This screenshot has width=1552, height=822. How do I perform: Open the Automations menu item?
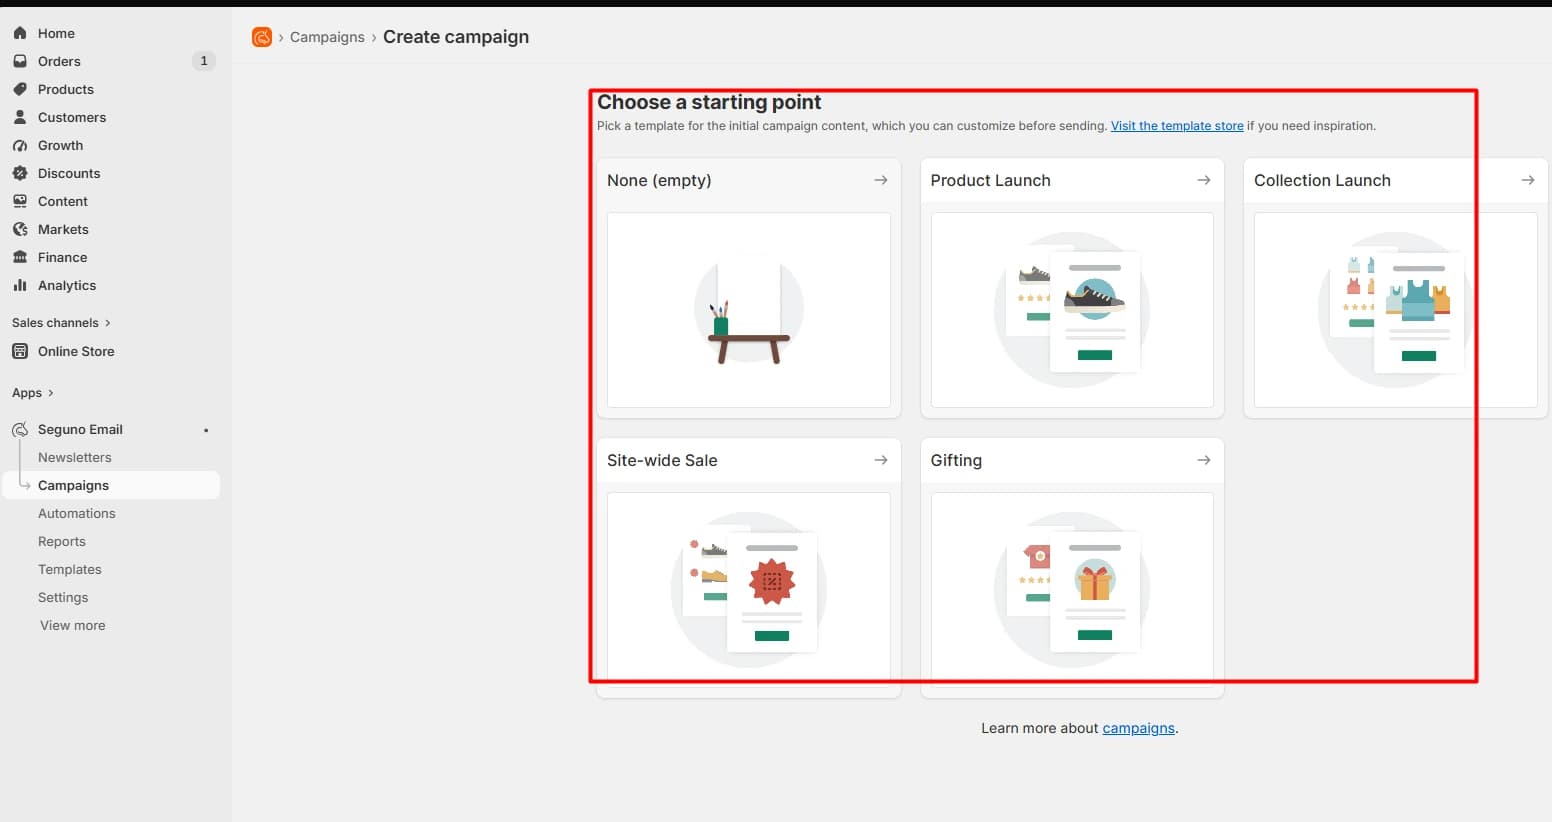[x=76, y=513]
